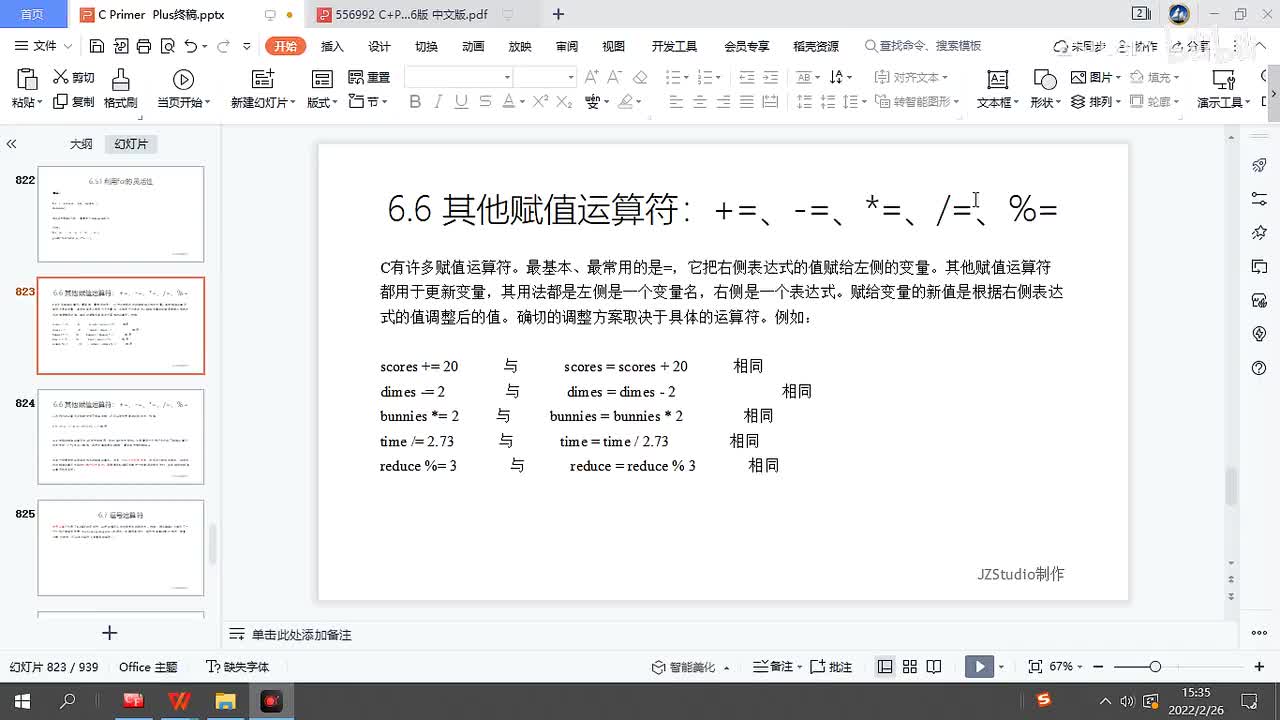Click 缺失字体 missing fonts button
The height and width of the screenshot is (720, 1280).
[238, 667]
